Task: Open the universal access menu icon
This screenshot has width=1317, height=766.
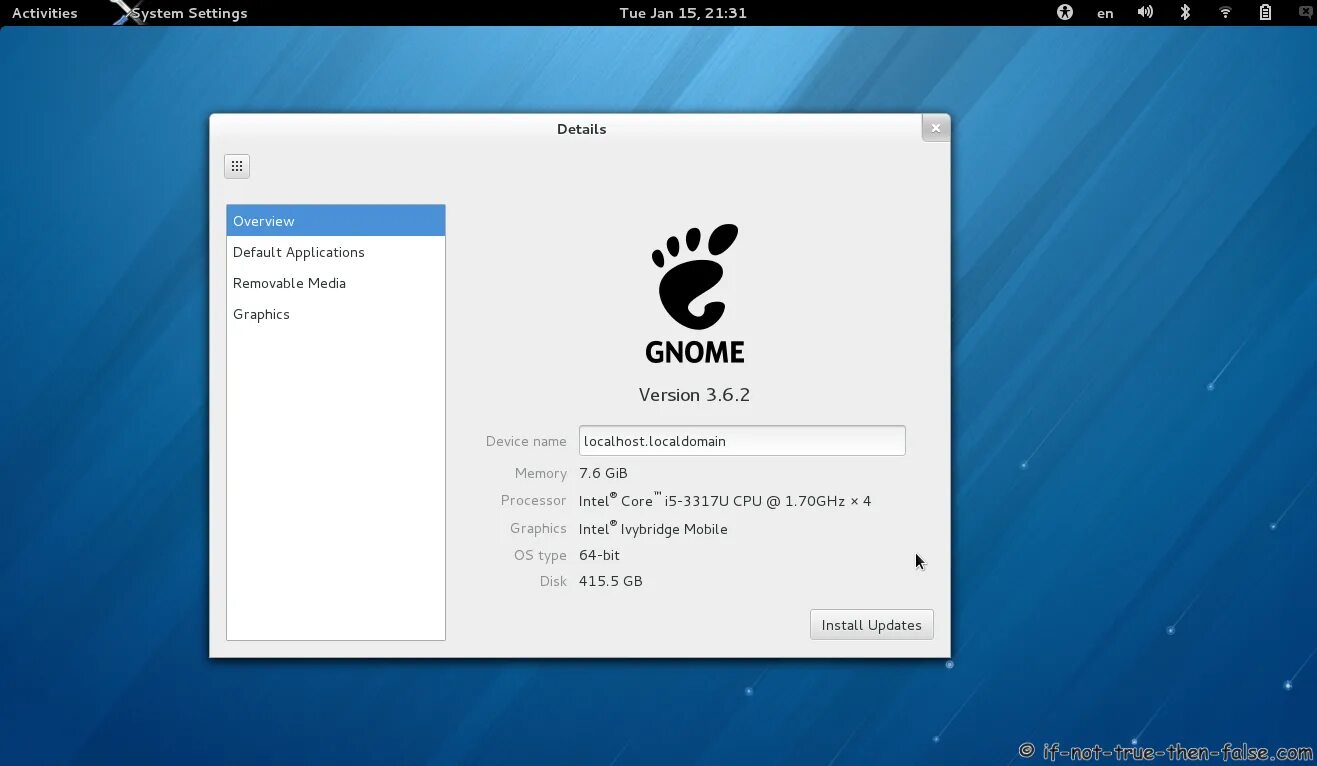Action: pos(1065,13)
